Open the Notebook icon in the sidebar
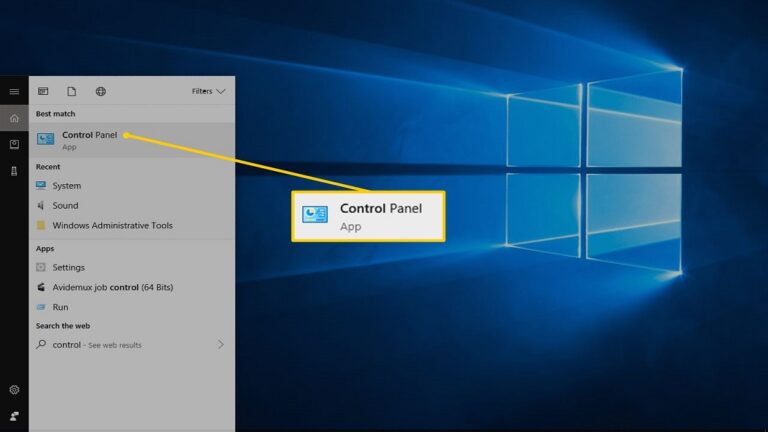 click(14, 144)
